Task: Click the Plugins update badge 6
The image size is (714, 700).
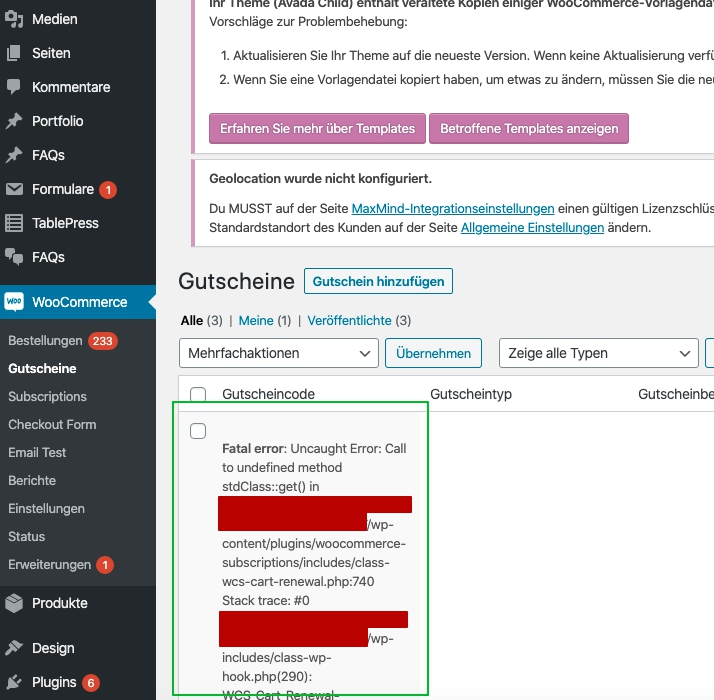Action: click(91, 682)
